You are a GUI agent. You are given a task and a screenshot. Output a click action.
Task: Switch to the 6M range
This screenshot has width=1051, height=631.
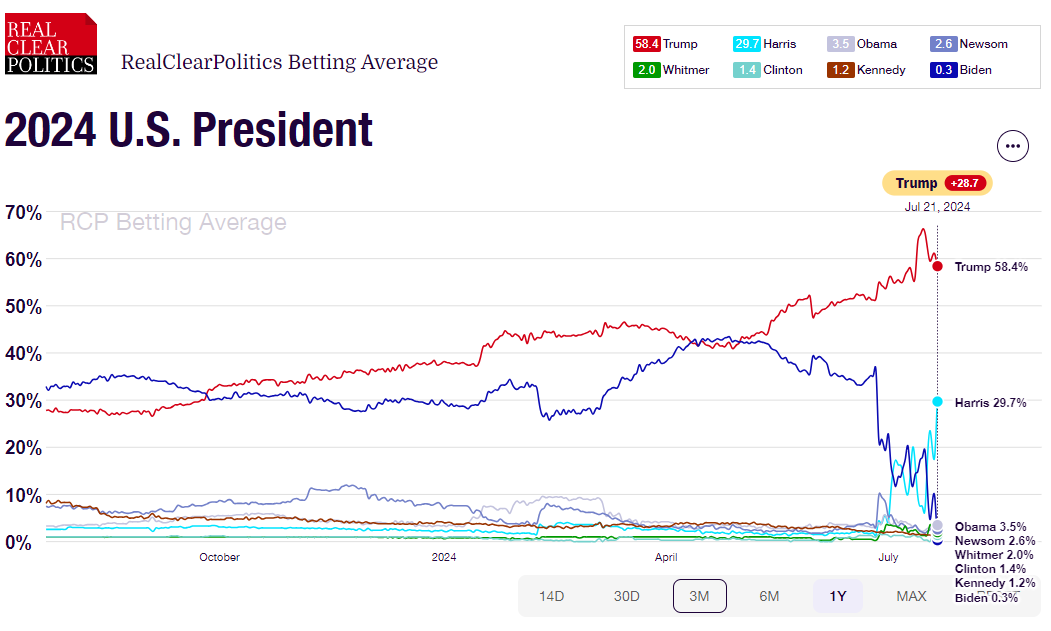click(769, 596)
